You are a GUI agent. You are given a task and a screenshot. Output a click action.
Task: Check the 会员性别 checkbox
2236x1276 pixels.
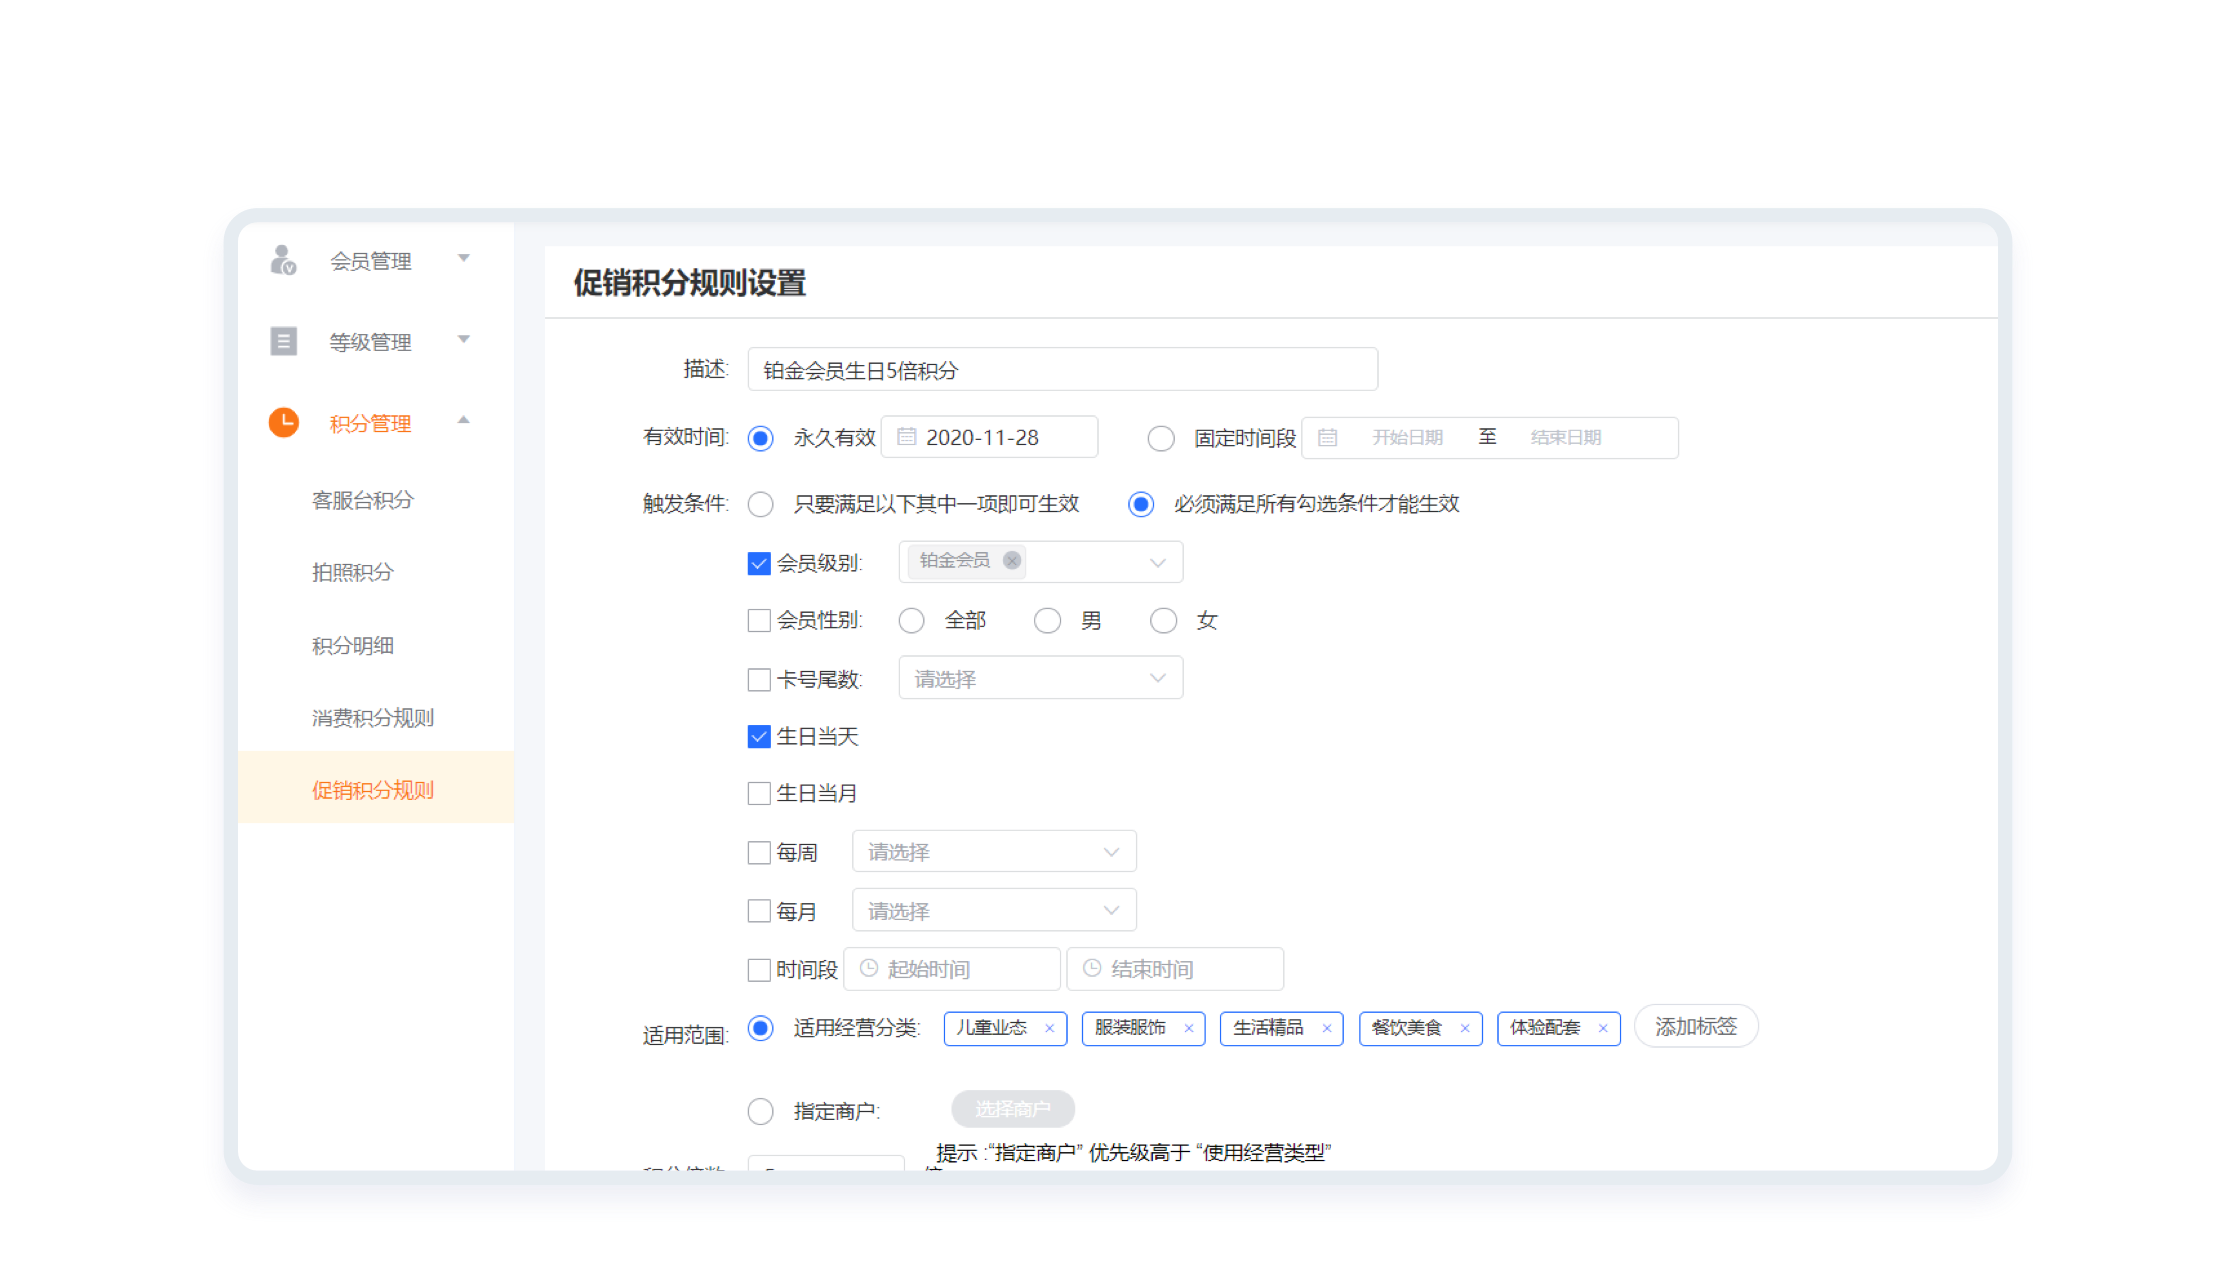click(x=759, y=620)
